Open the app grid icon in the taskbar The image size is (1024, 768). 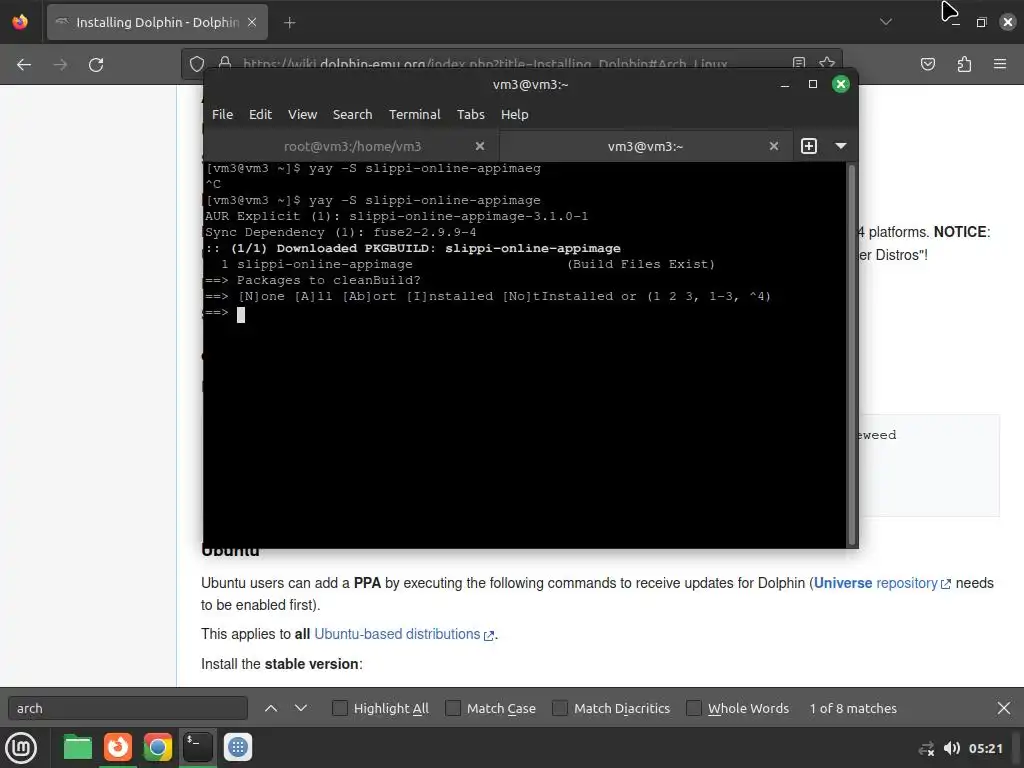pos(238,747)
